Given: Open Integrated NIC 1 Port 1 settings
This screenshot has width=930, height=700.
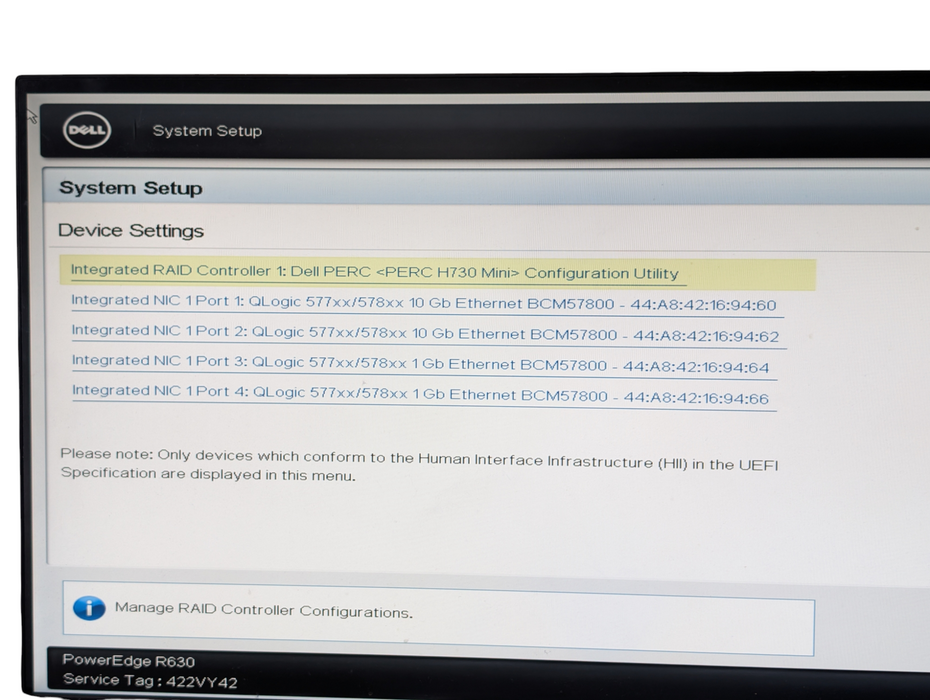Looking at the screenshot, I should [427, 301].
